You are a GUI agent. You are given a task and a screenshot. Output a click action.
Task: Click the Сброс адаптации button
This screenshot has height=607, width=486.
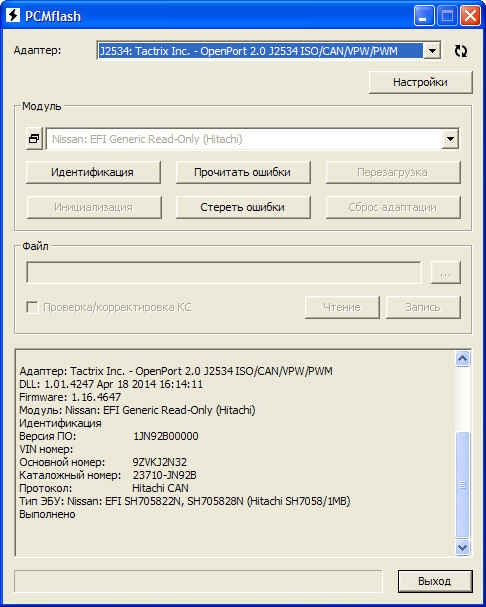(393, 207)
